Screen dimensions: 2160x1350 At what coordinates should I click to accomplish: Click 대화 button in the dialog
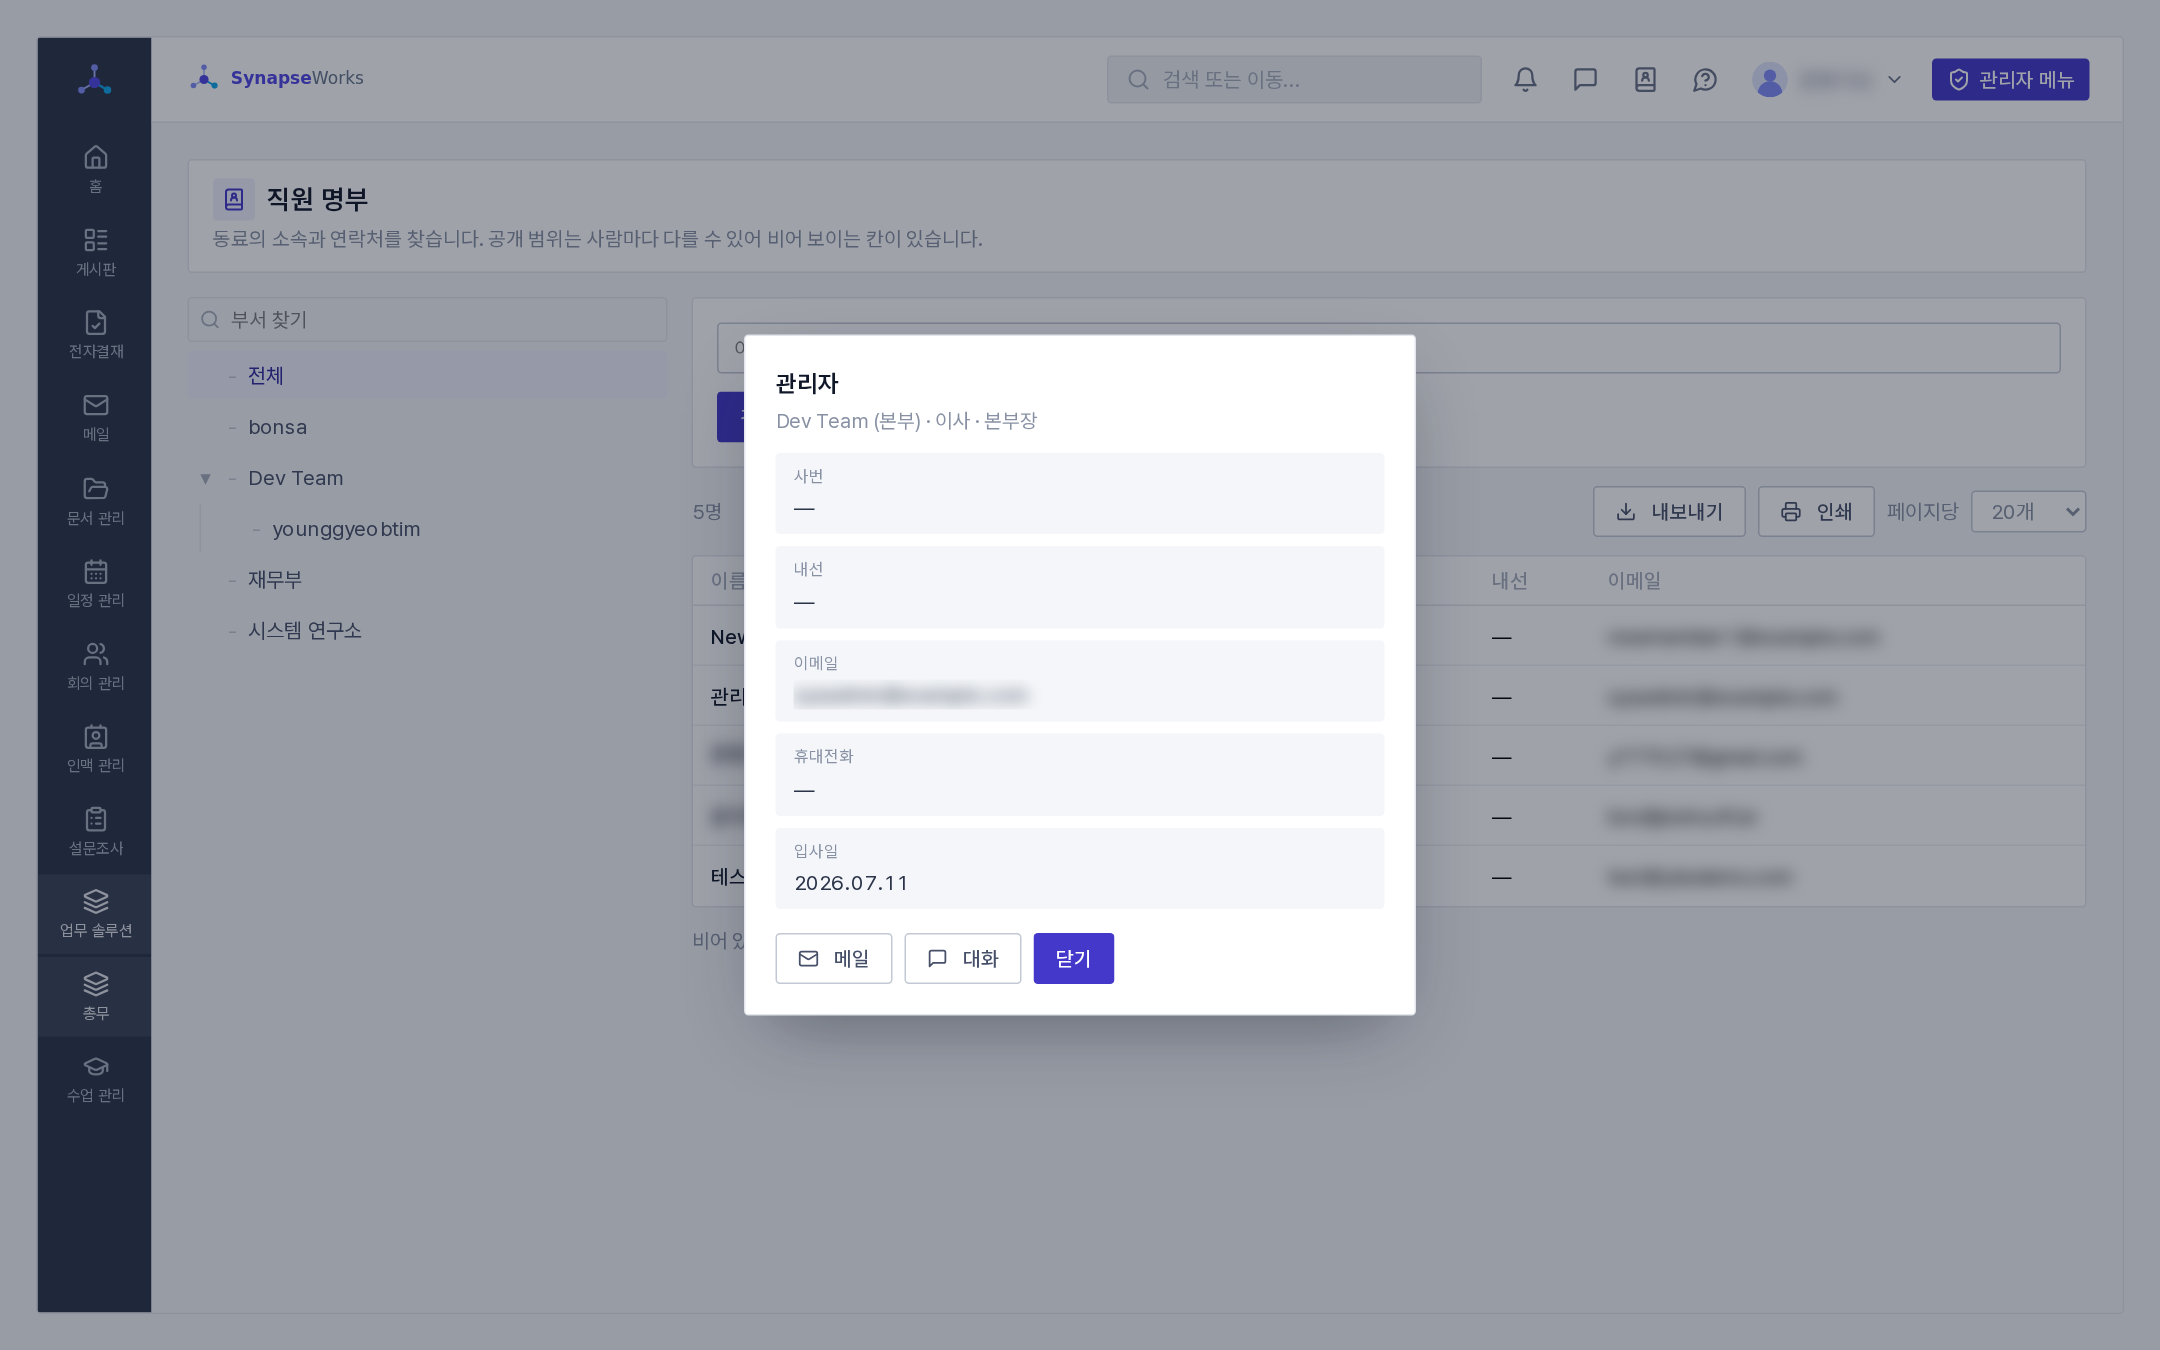(x=962, y=958)
